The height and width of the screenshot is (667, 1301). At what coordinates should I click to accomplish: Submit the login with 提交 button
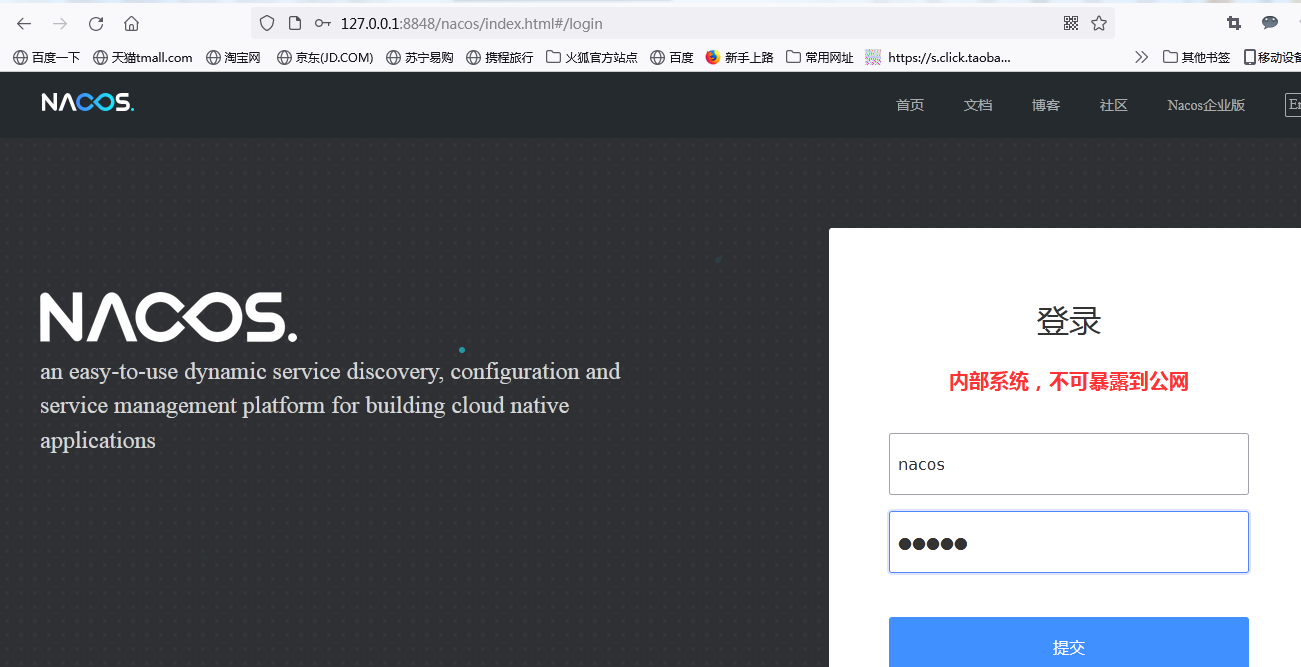tap(1069, 642)
